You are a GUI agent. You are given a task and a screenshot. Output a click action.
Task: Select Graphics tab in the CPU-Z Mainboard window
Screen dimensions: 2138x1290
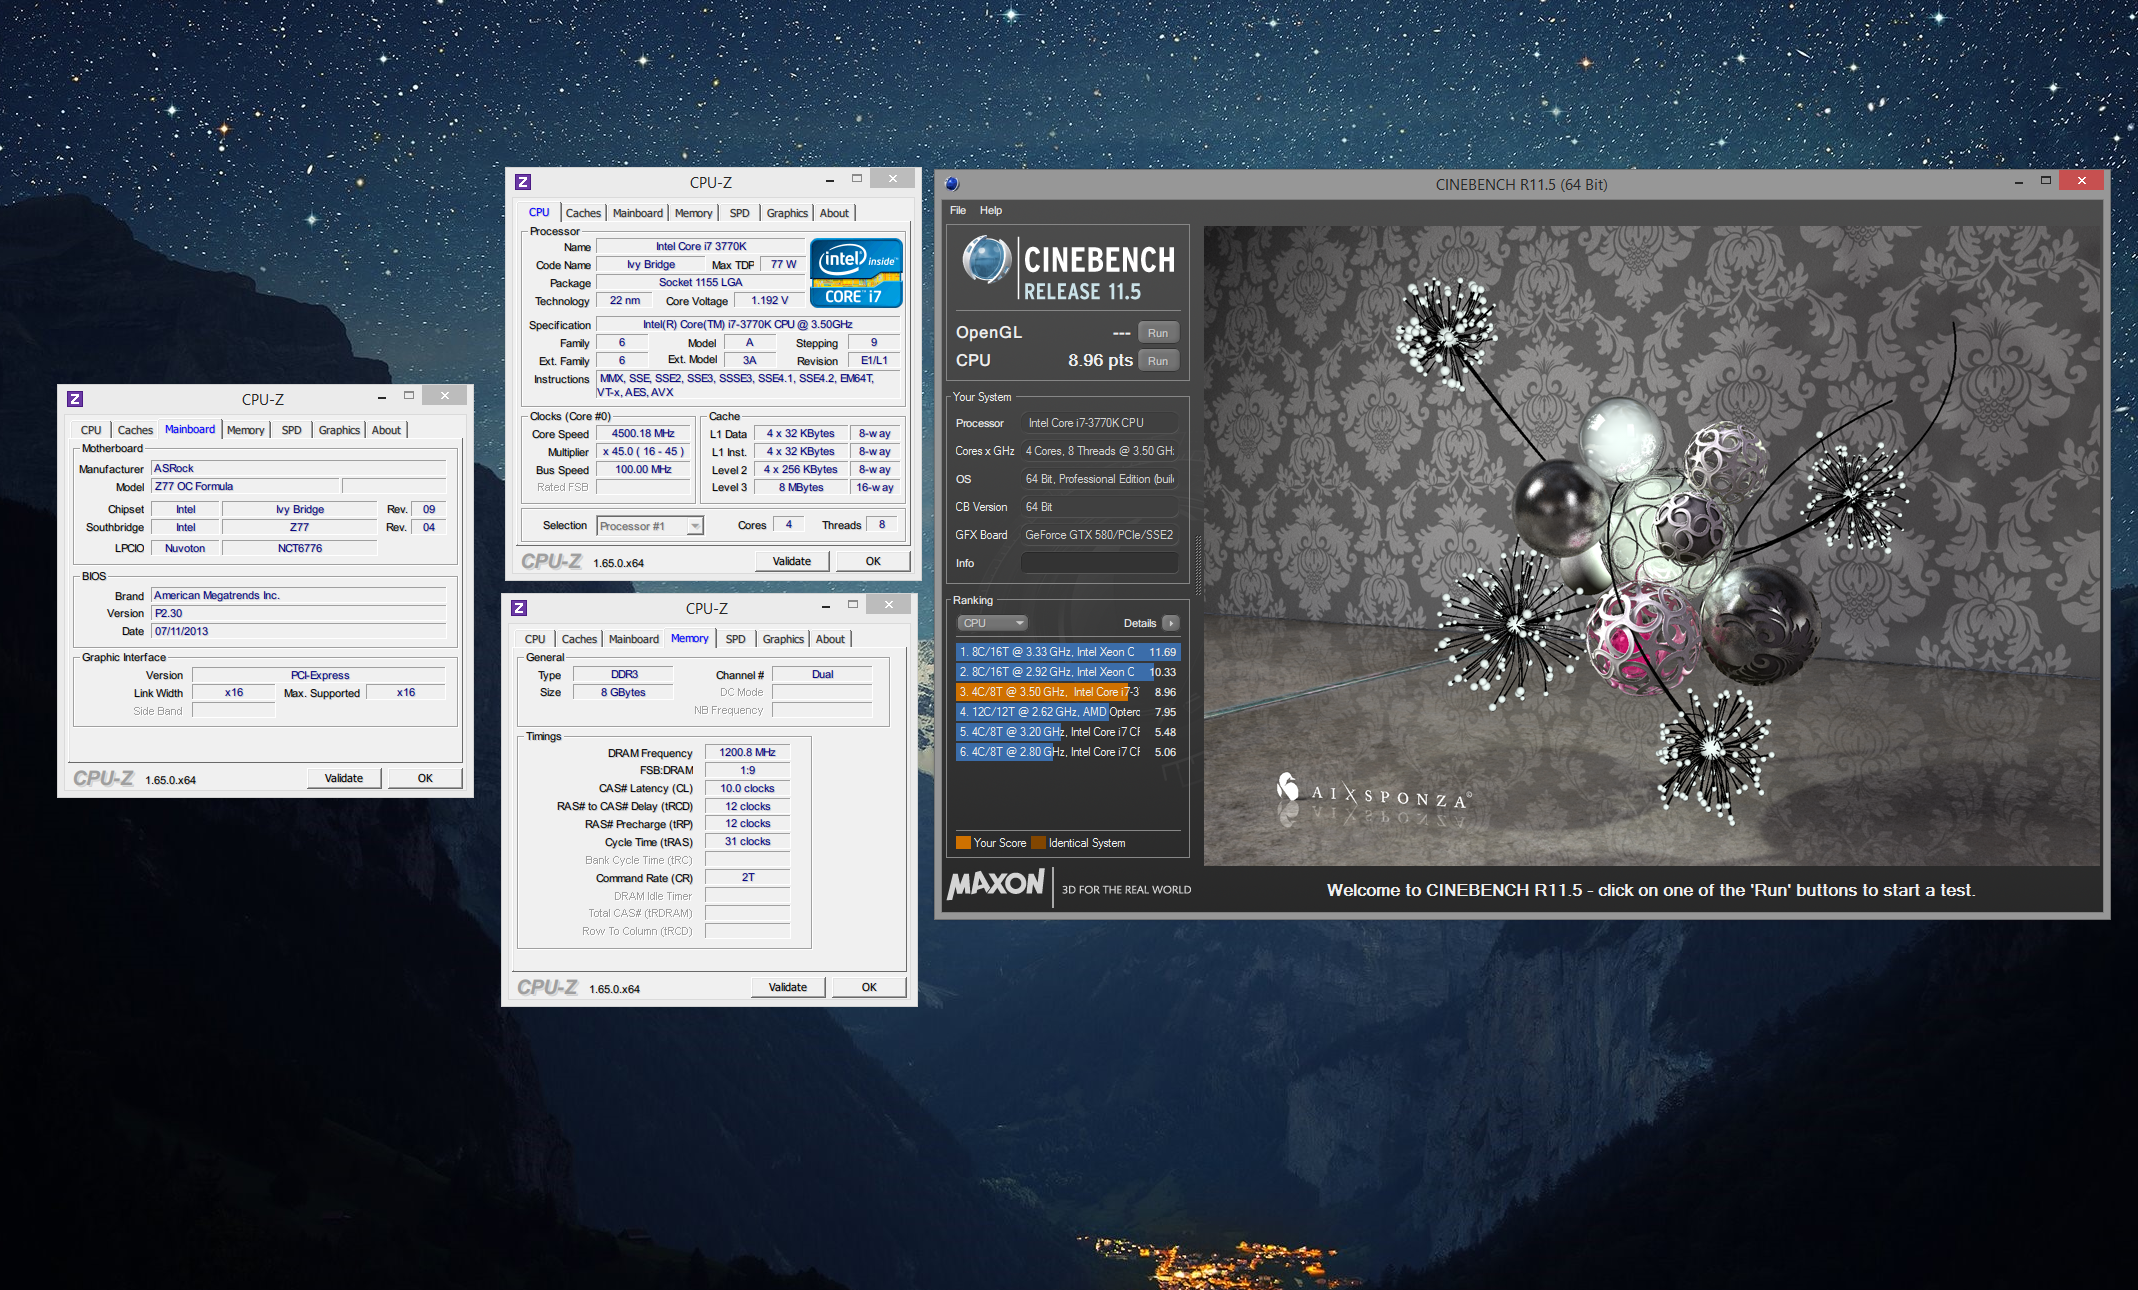(x=340, y=430)
